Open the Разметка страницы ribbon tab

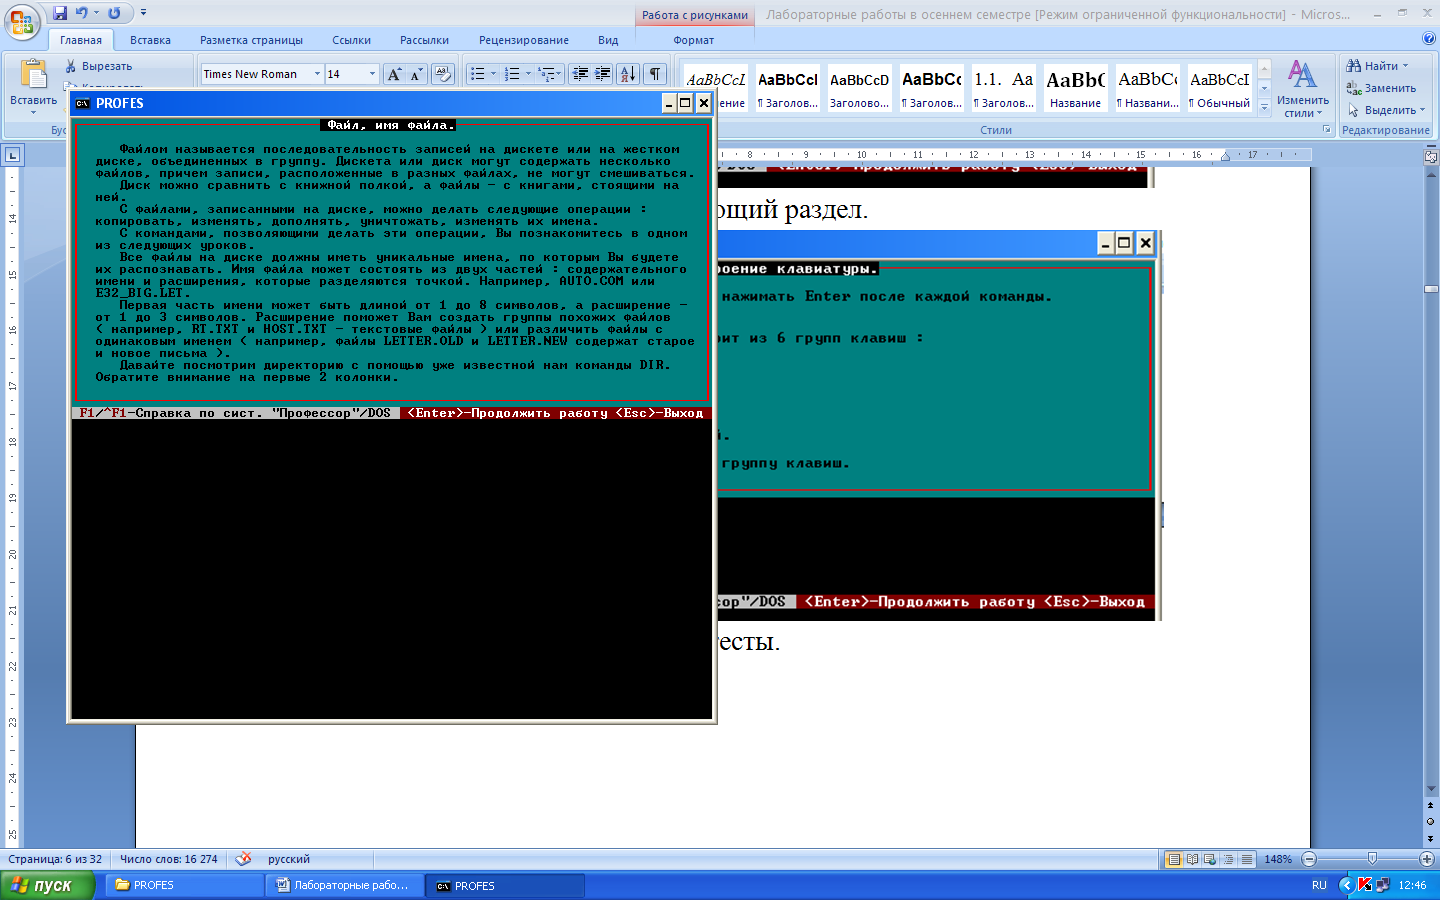click(x=251, y=40)
